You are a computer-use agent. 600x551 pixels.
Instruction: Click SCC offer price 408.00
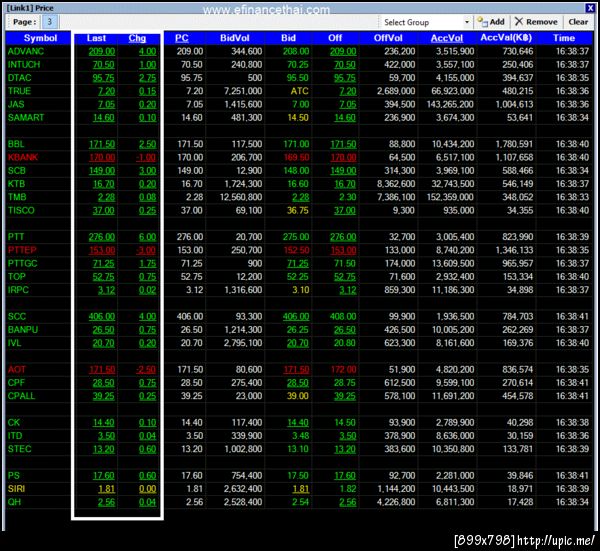343,317
